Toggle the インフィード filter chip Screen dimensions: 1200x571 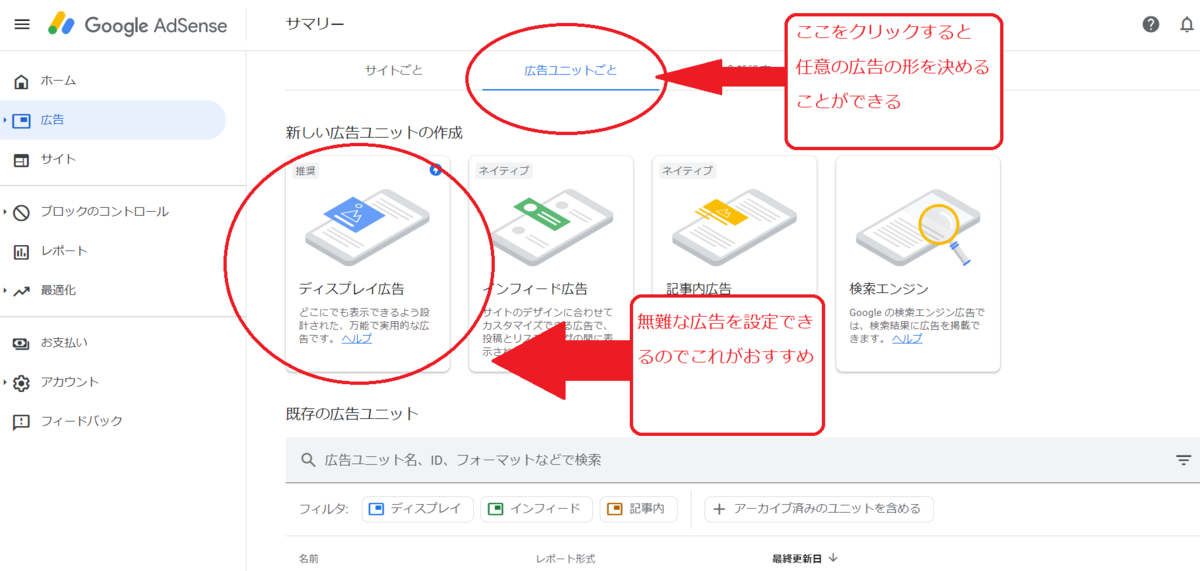pyautogui.click(x=536, y=509)
